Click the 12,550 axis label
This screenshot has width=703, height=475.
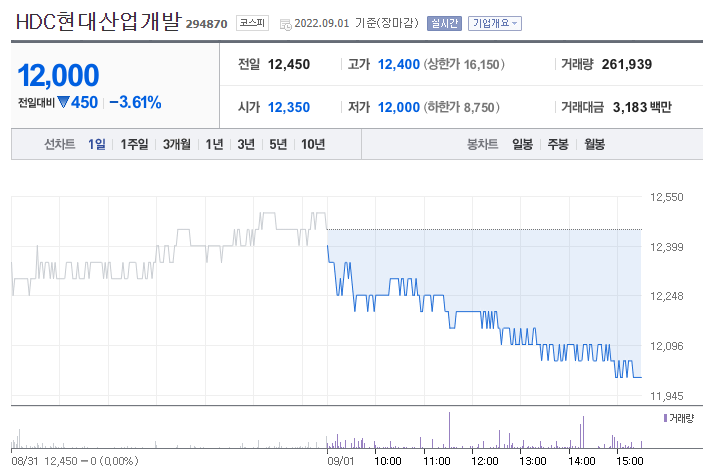[x=667, y=197]
